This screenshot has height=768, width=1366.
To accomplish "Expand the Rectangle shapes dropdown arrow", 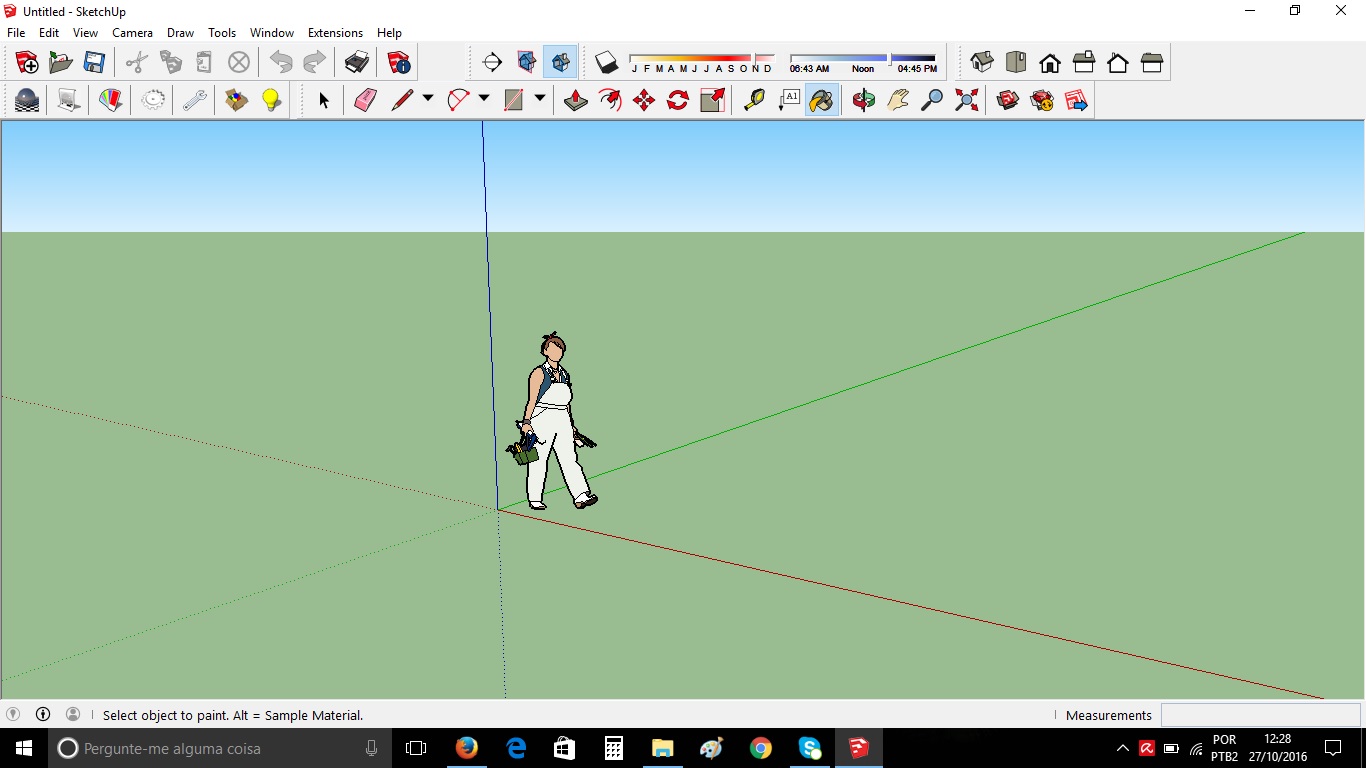I will 540,99.
